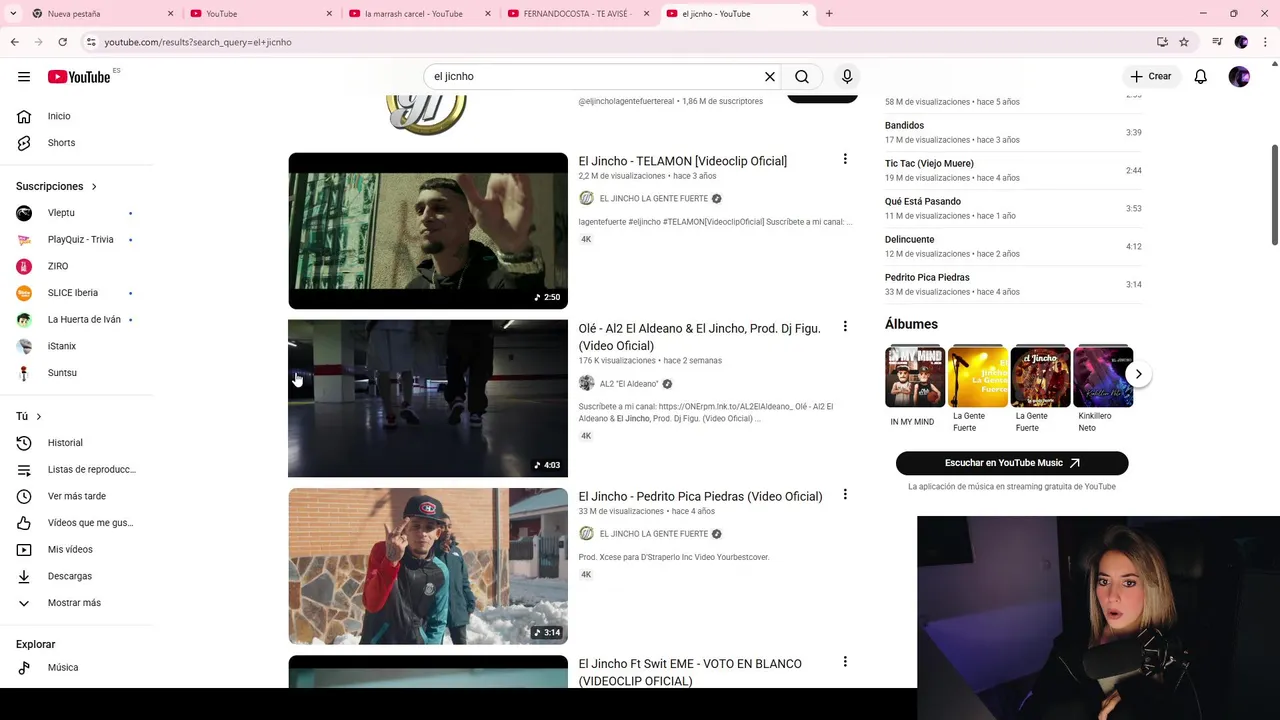Switch to la marrash carcel tab
Image resolution: width=1280 pixels, height=720 pixels.
[418, 14]
